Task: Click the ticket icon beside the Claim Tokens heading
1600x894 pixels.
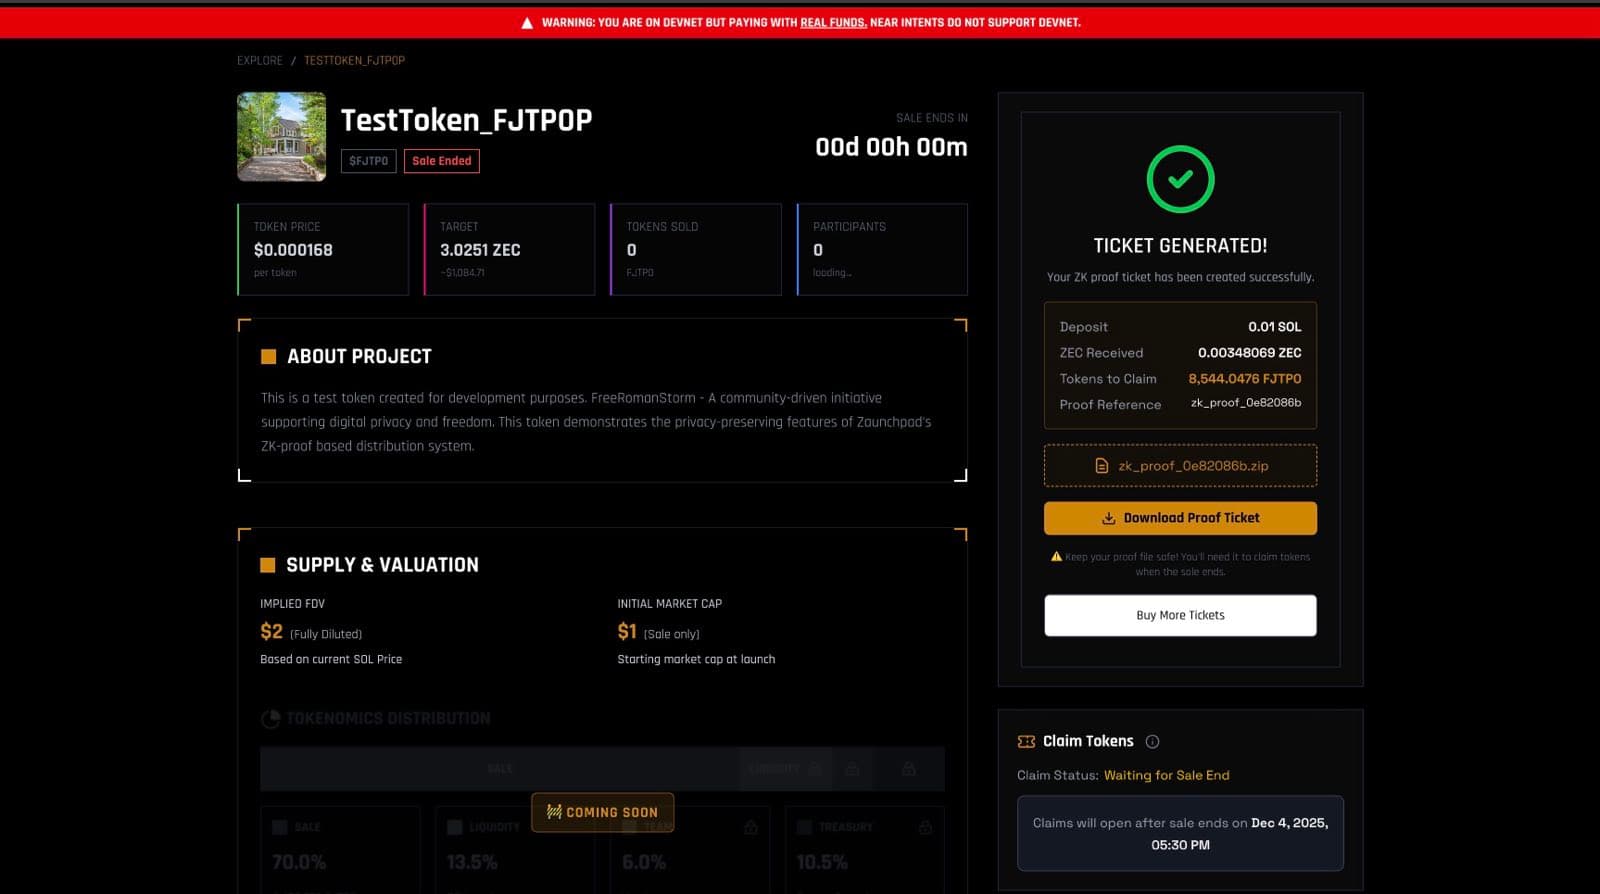Action: click(1026, 742)
